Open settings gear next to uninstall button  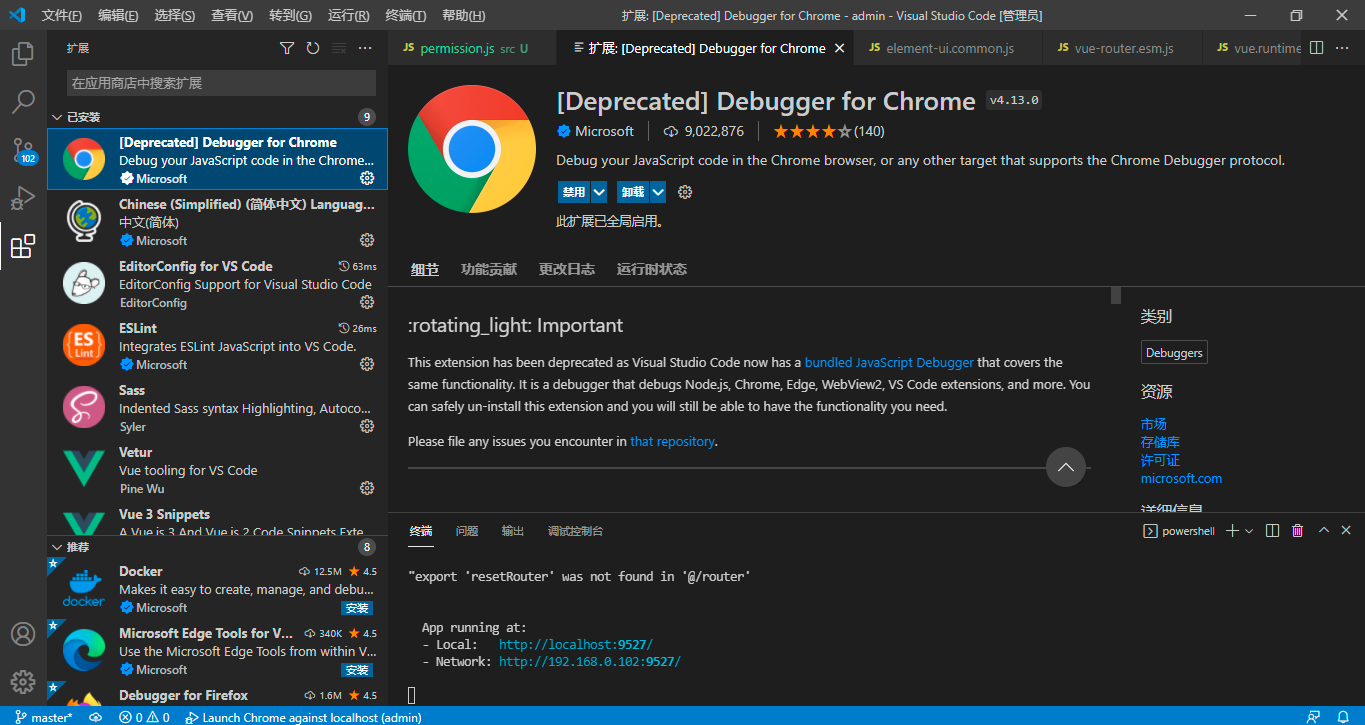point(685,192)
